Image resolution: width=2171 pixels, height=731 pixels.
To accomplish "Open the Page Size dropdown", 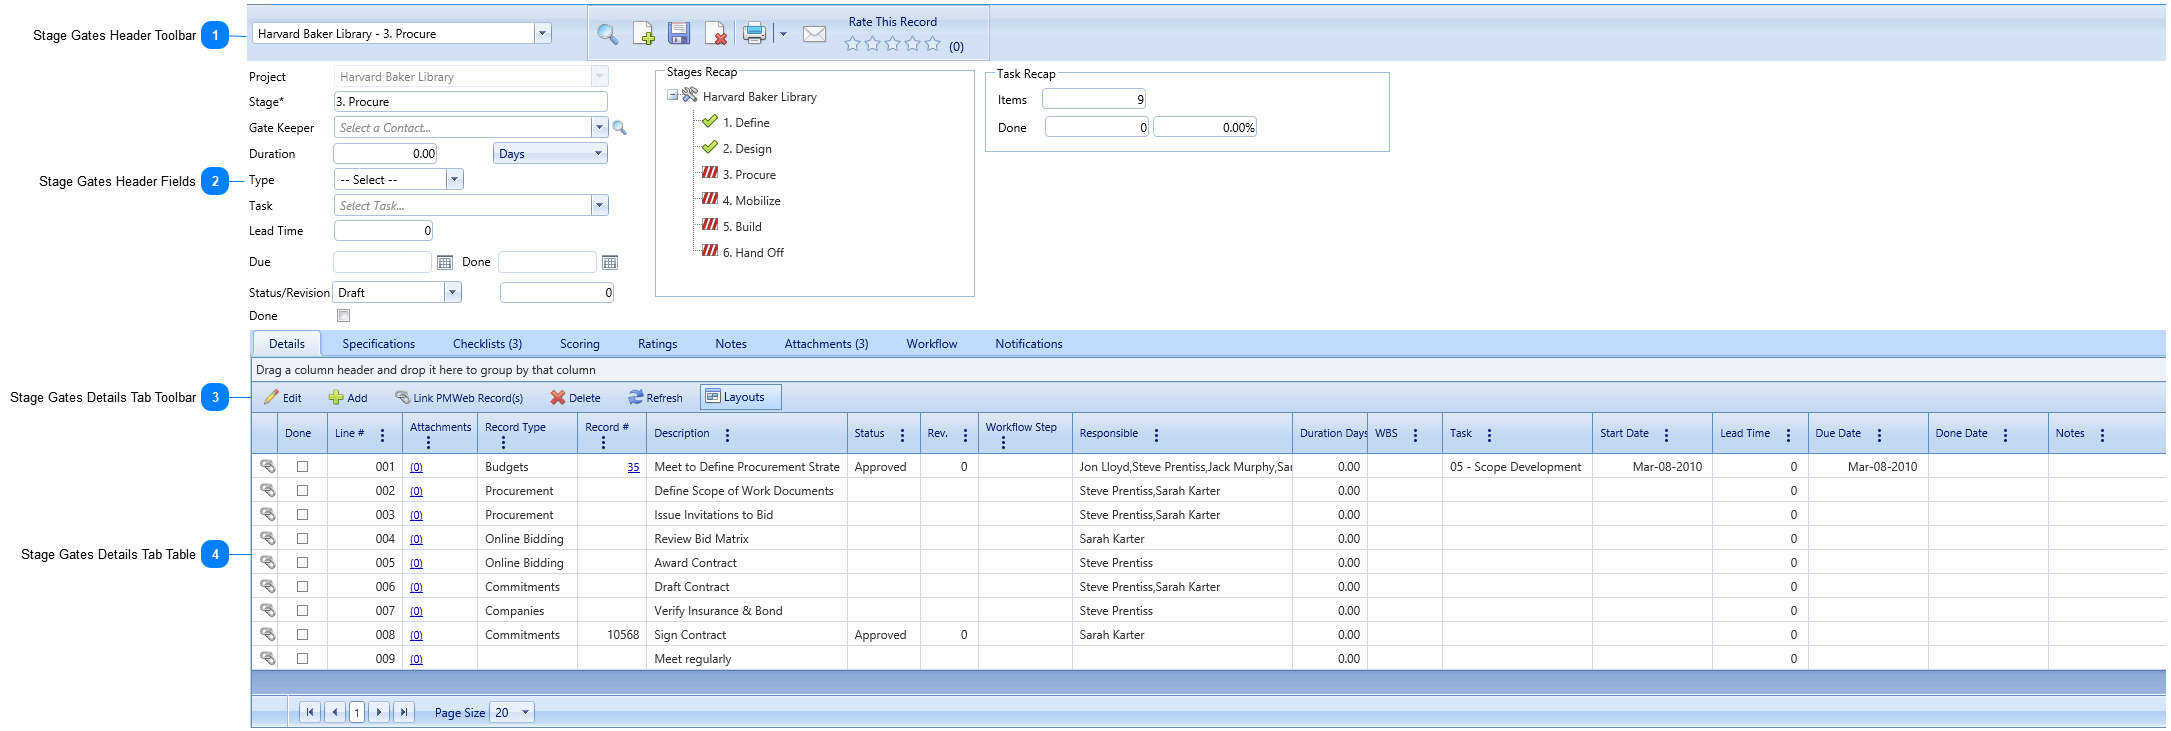I will (x=525, y=713).
